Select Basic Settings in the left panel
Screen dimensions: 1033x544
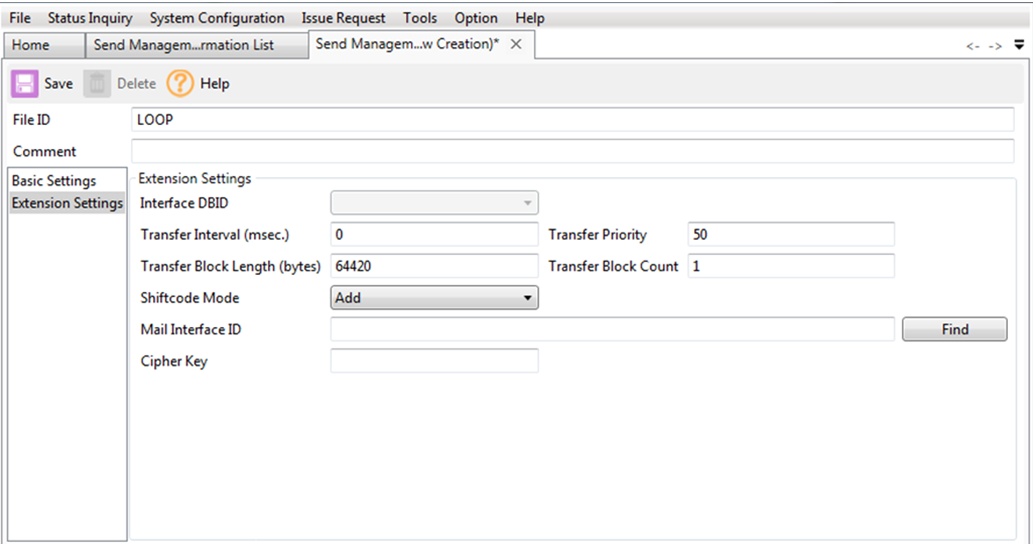tap(54, 181)
